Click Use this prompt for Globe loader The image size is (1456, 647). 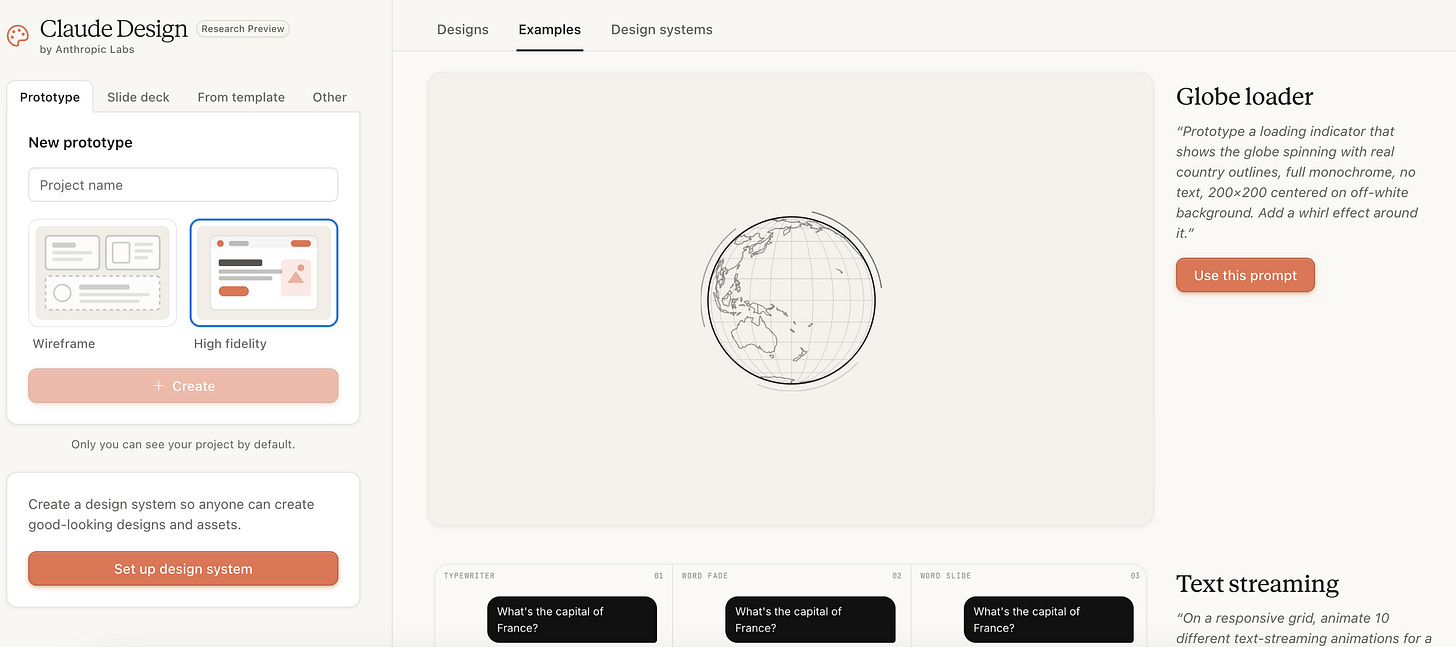[1245, 275]
